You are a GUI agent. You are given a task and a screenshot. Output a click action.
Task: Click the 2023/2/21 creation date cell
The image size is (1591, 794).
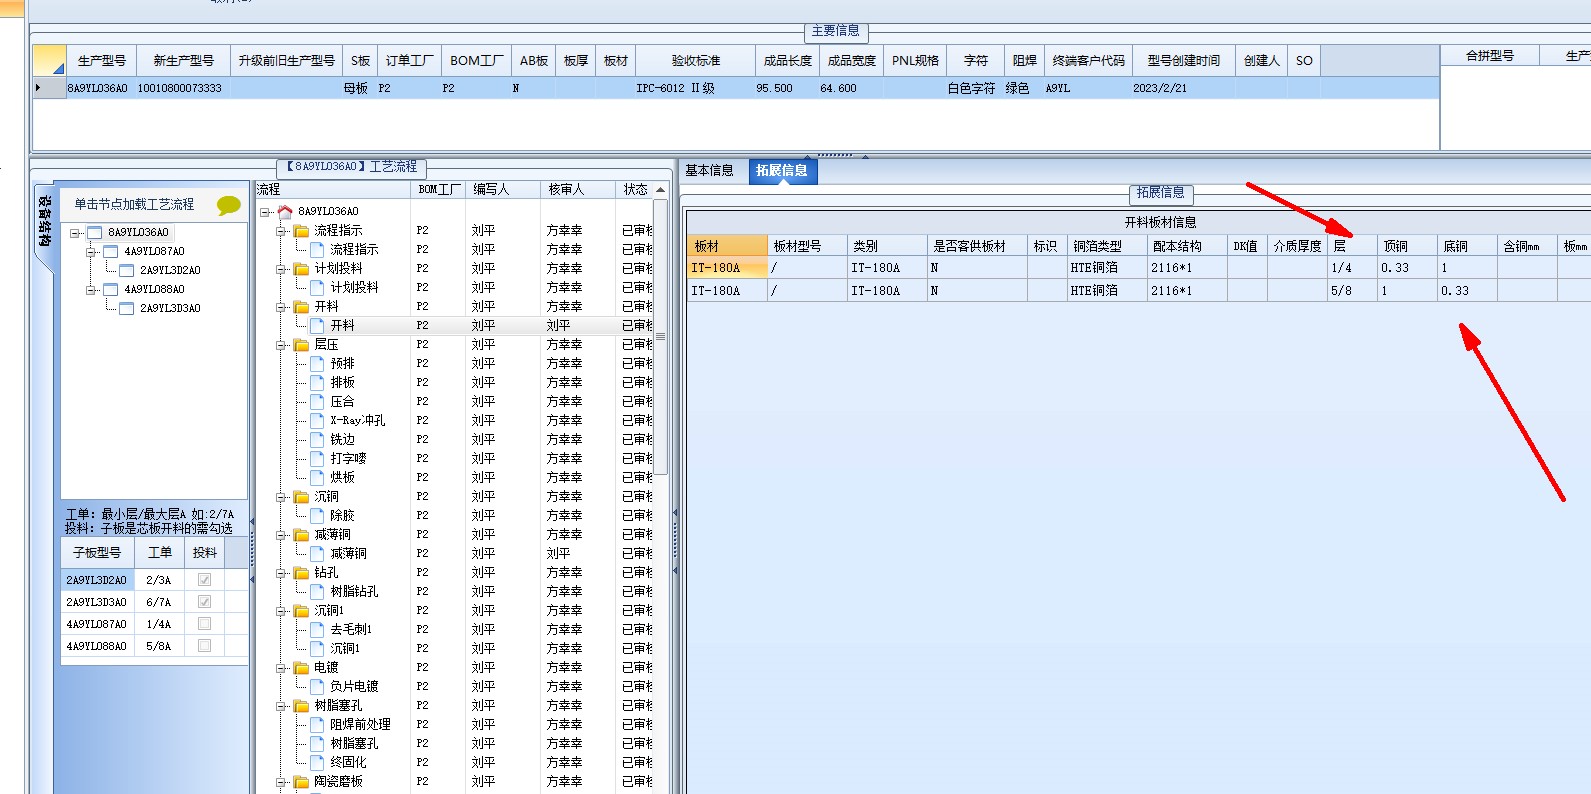coord(1182,88)
